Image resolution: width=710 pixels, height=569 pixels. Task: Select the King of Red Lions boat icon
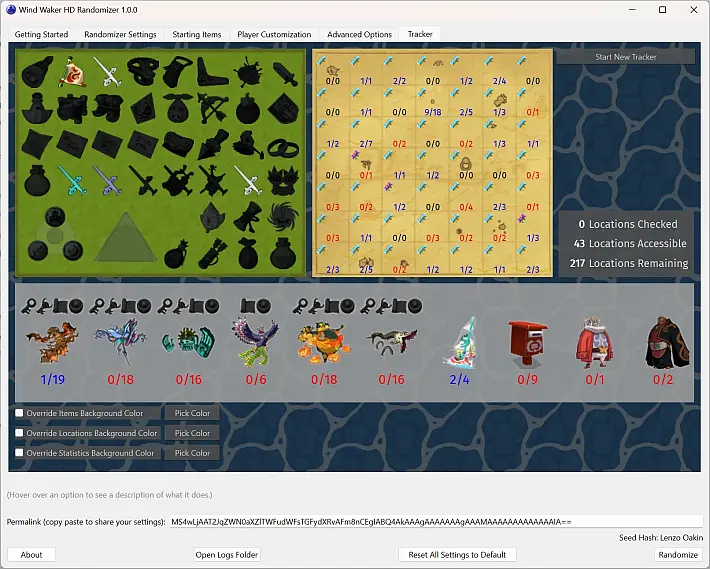coord(460,343)
